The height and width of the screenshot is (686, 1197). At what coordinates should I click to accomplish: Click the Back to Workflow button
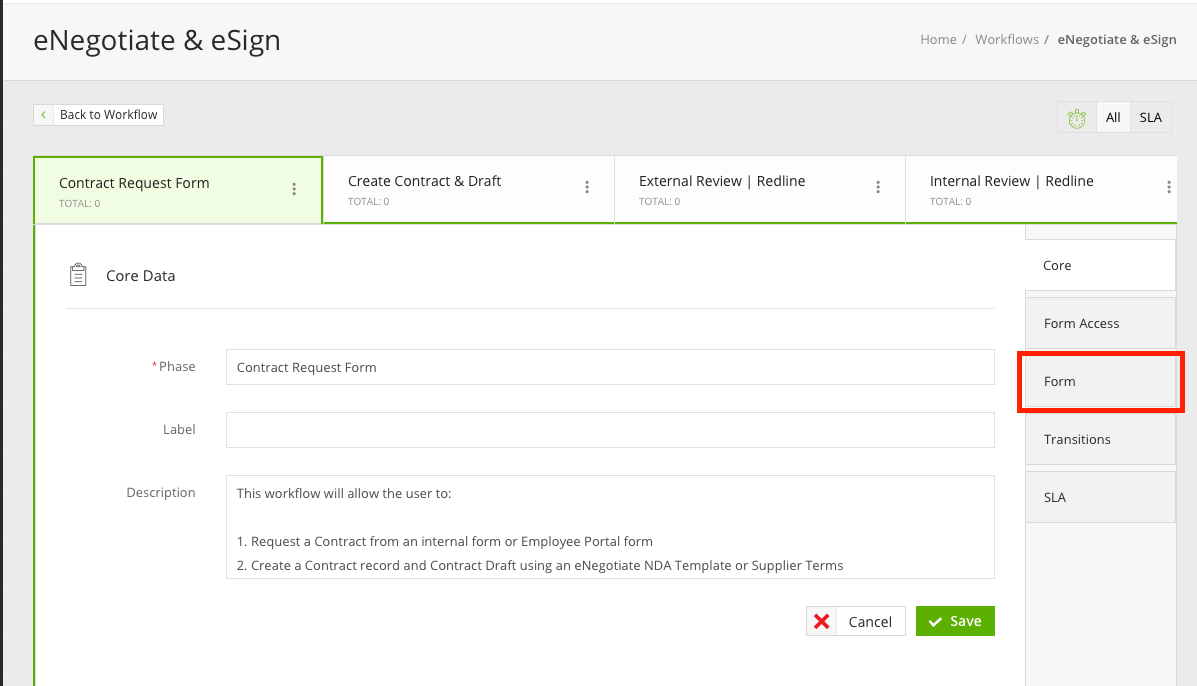point(98,114)
